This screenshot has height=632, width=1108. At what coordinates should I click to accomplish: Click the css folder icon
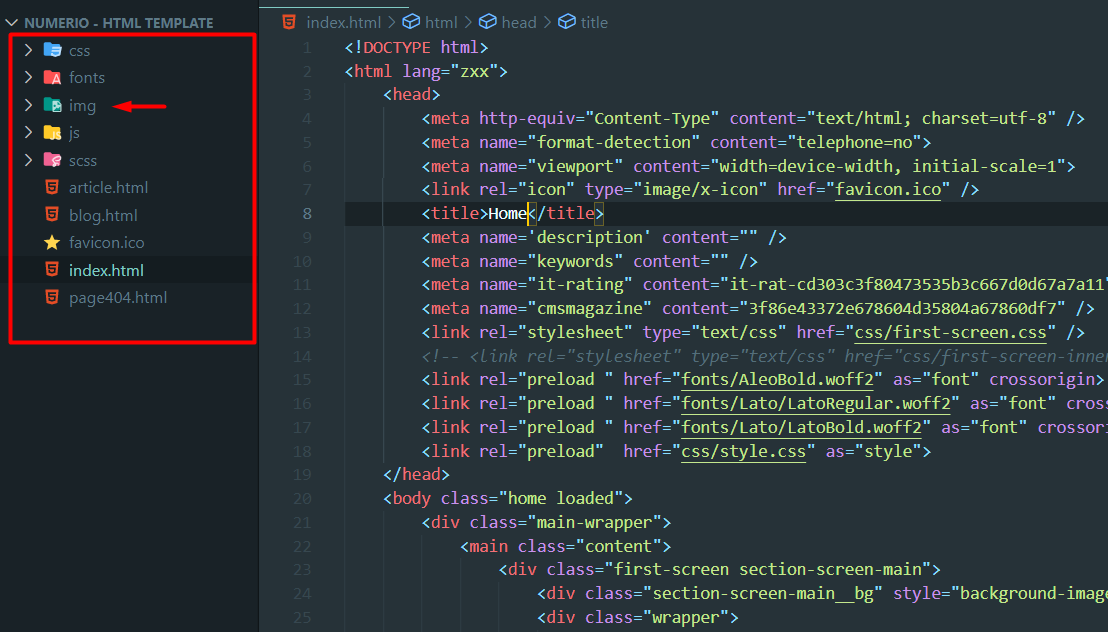click(52, 50)
